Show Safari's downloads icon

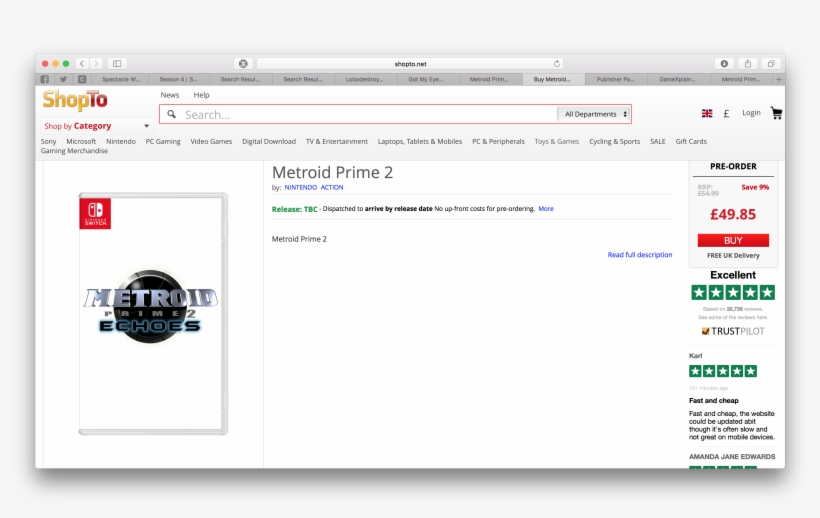click(723, 63)
